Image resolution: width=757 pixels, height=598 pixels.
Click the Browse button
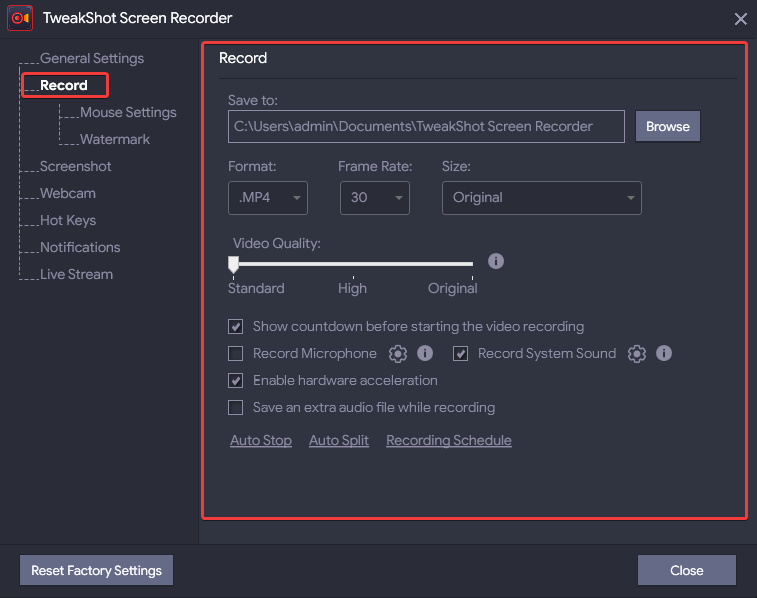[668, 126]
